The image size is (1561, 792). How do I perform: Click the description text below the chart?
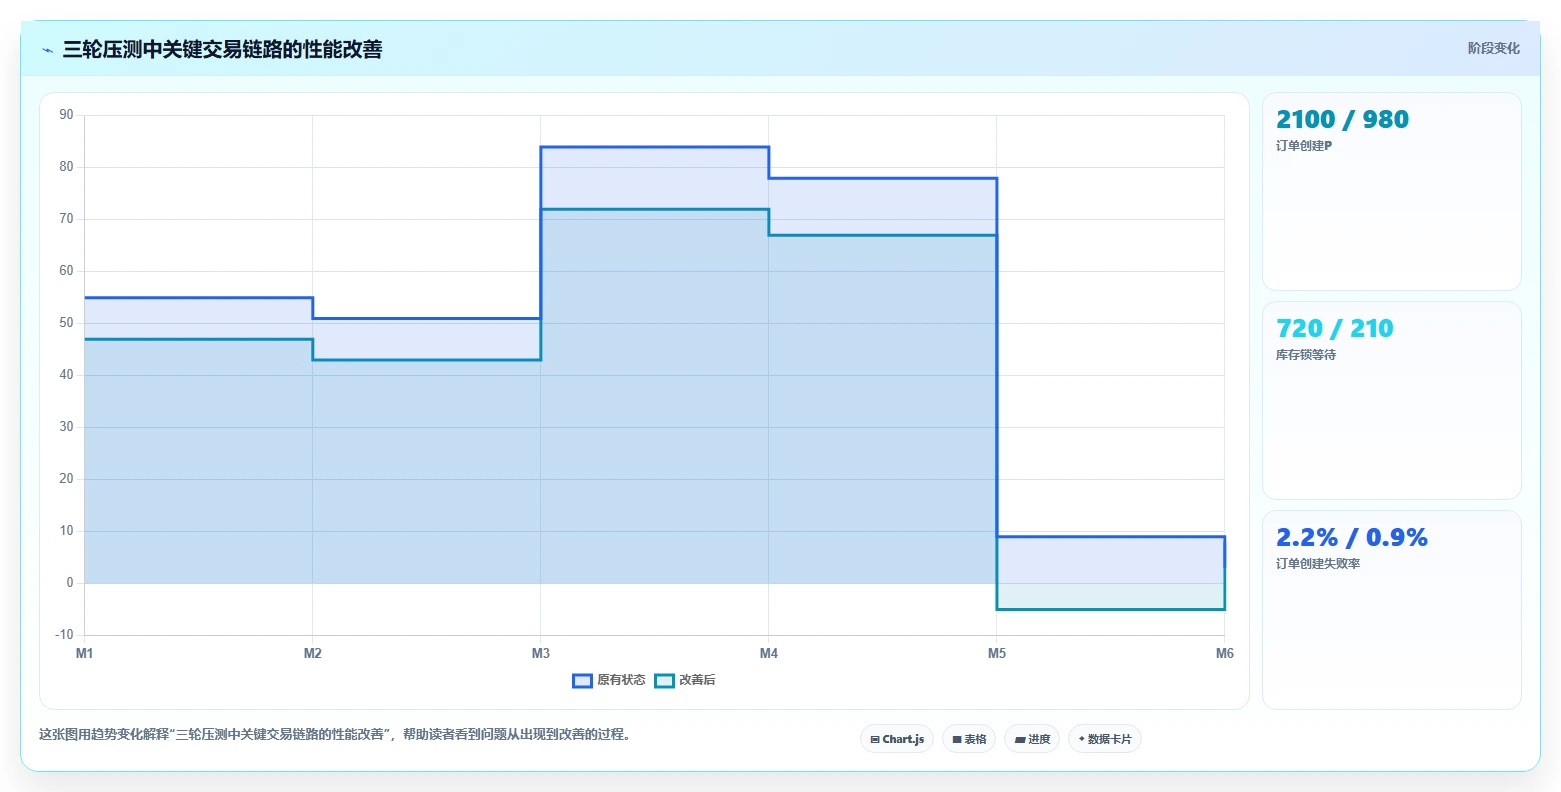tap(335, 735)
